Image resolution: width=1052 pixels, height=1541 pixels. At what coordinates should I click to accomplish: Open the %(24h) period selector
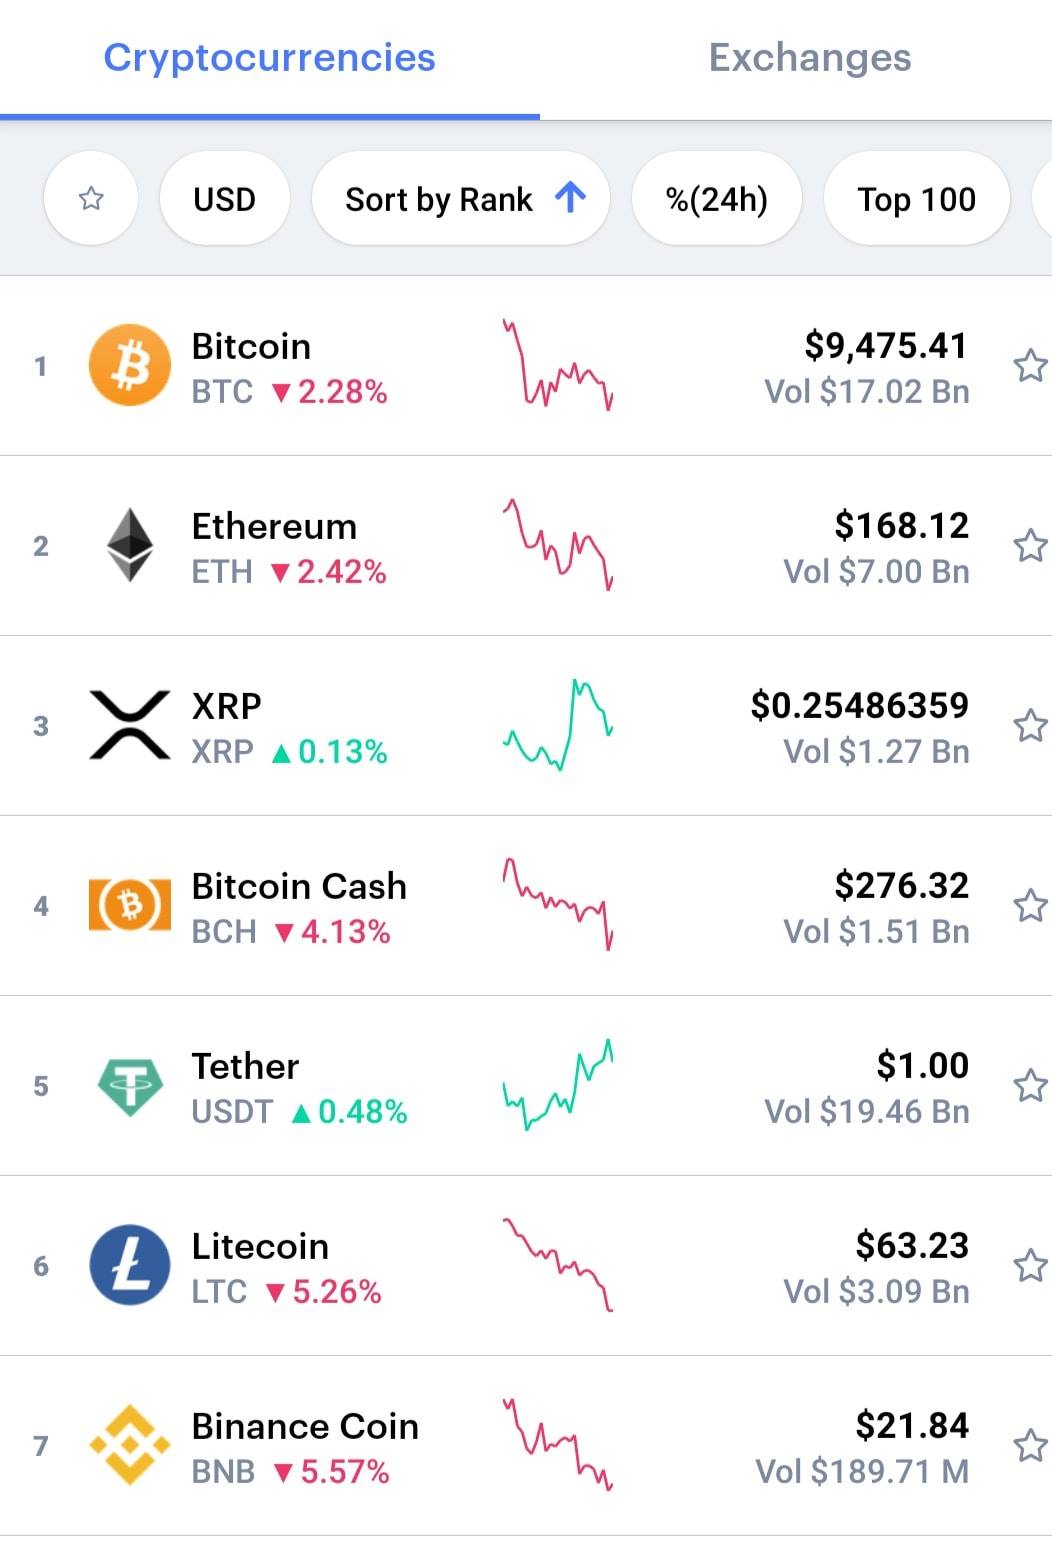pos(717,198)
